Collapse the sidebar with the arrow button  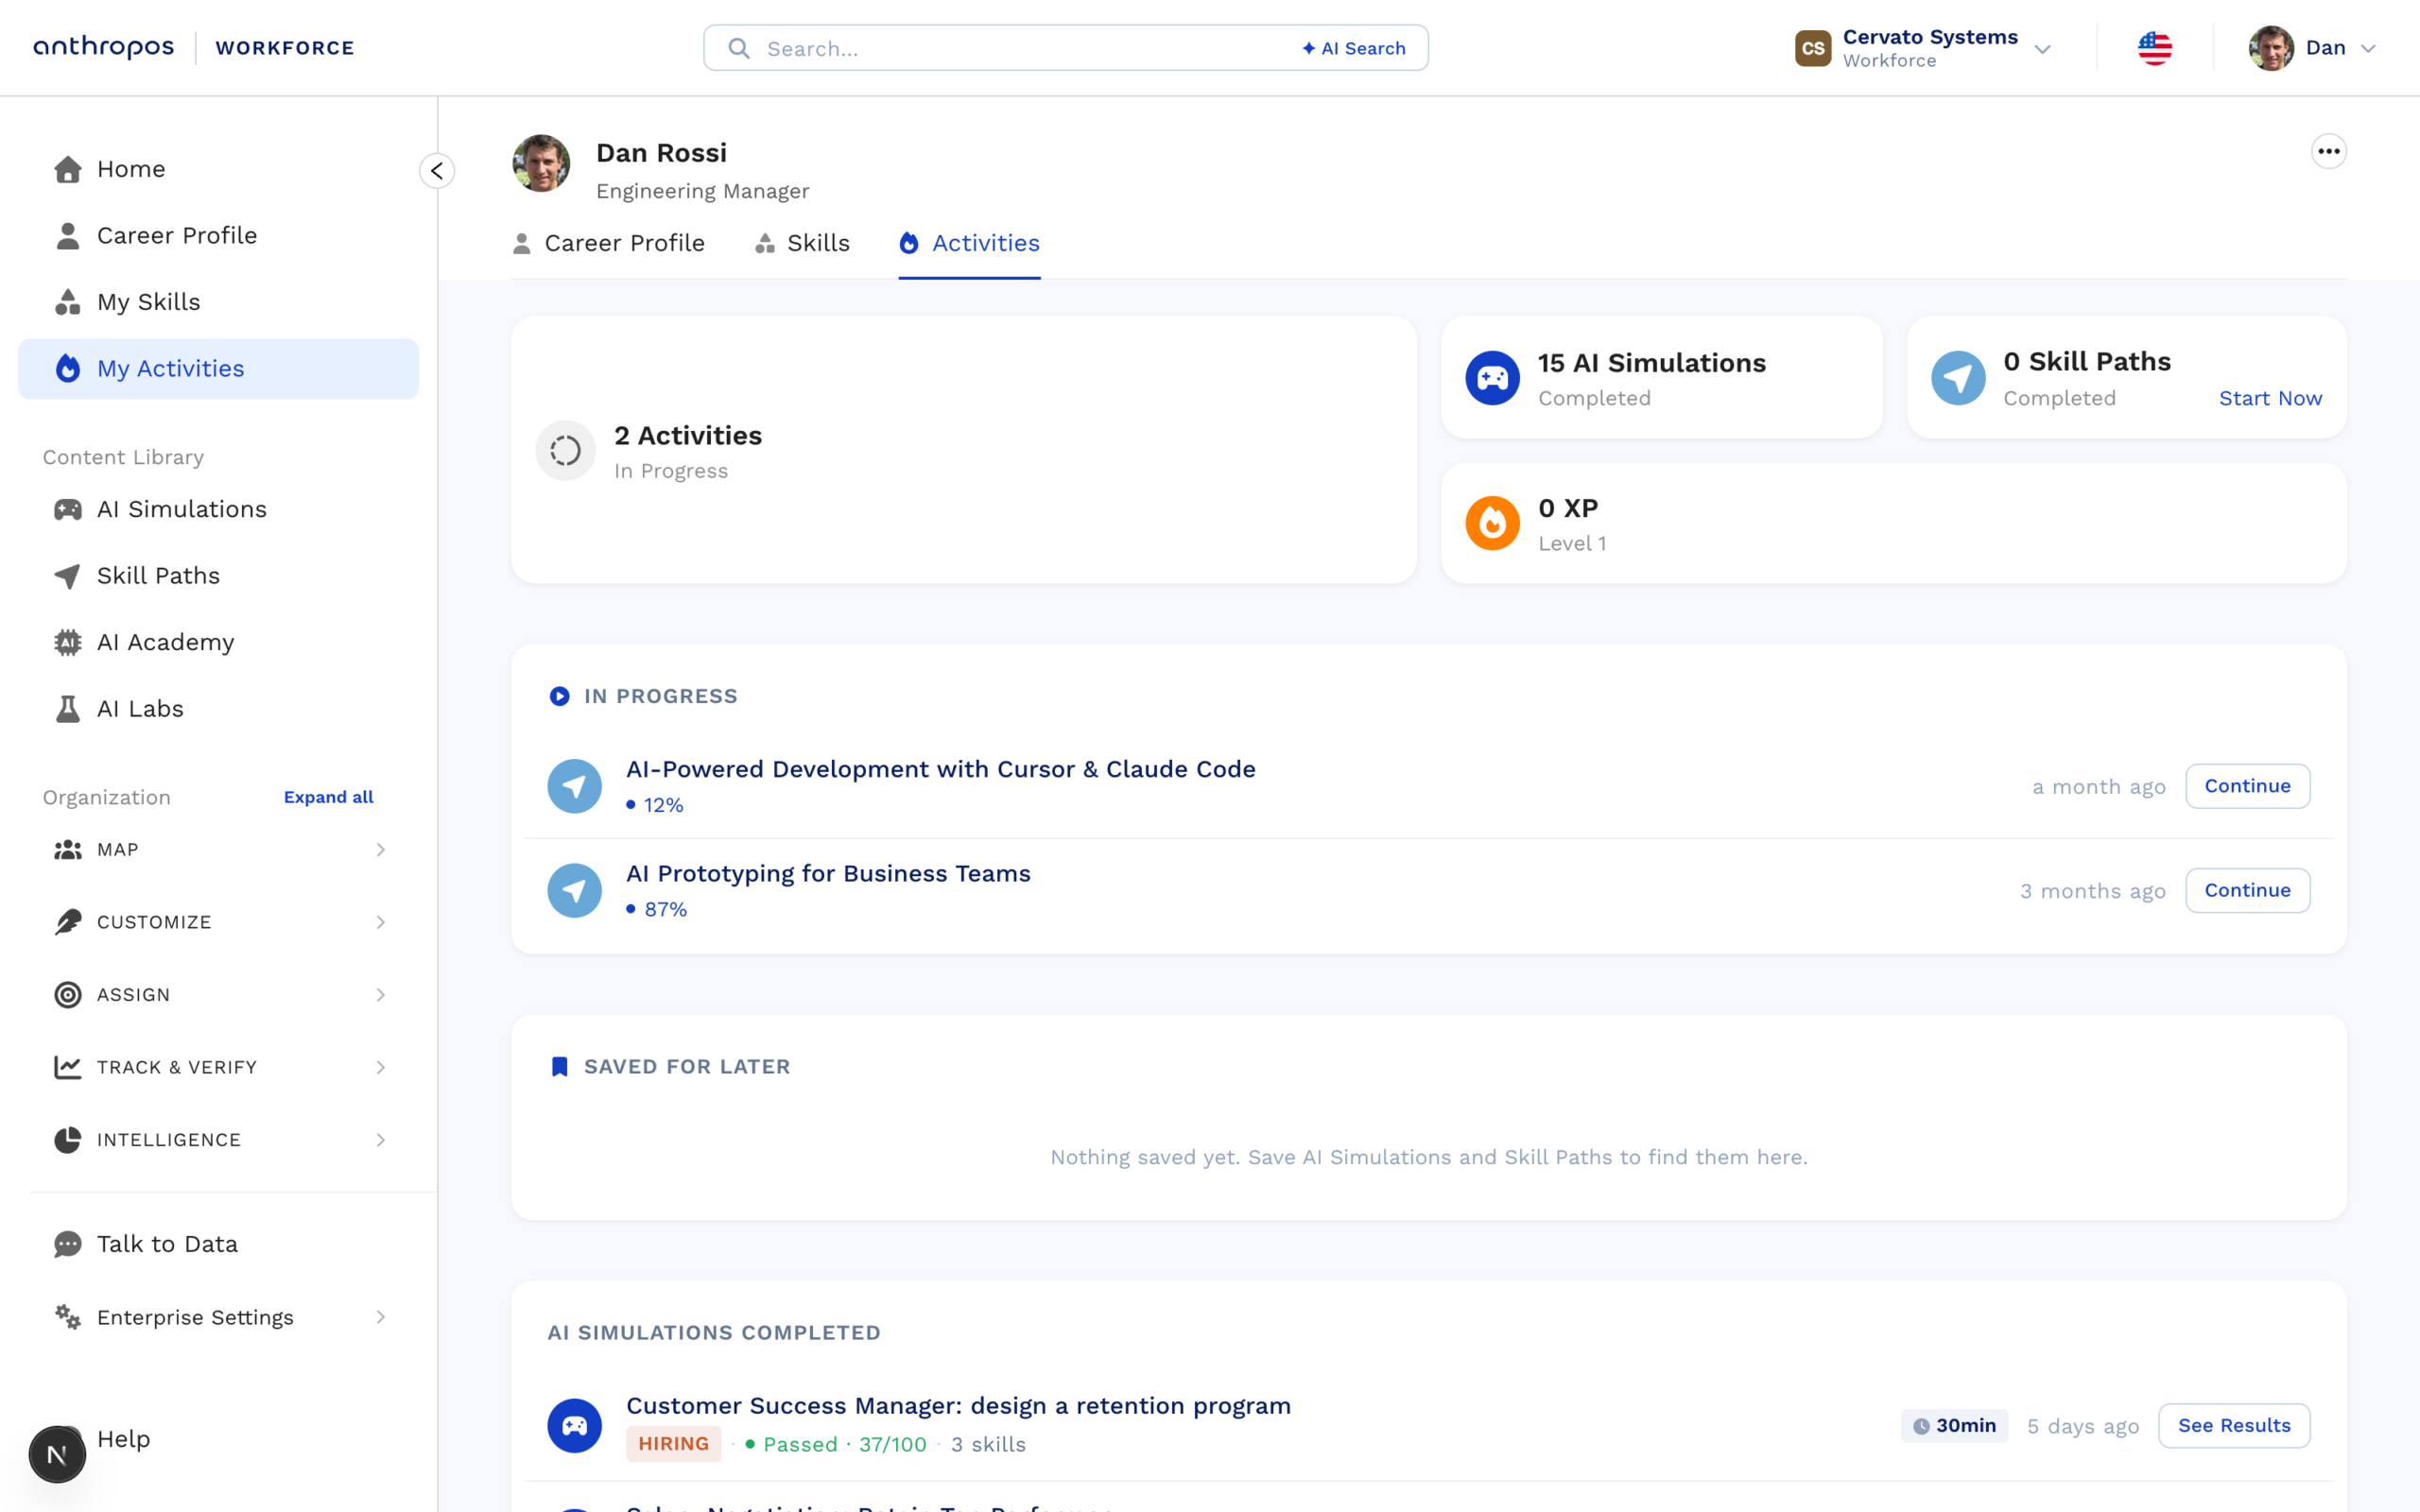(437, 171)
